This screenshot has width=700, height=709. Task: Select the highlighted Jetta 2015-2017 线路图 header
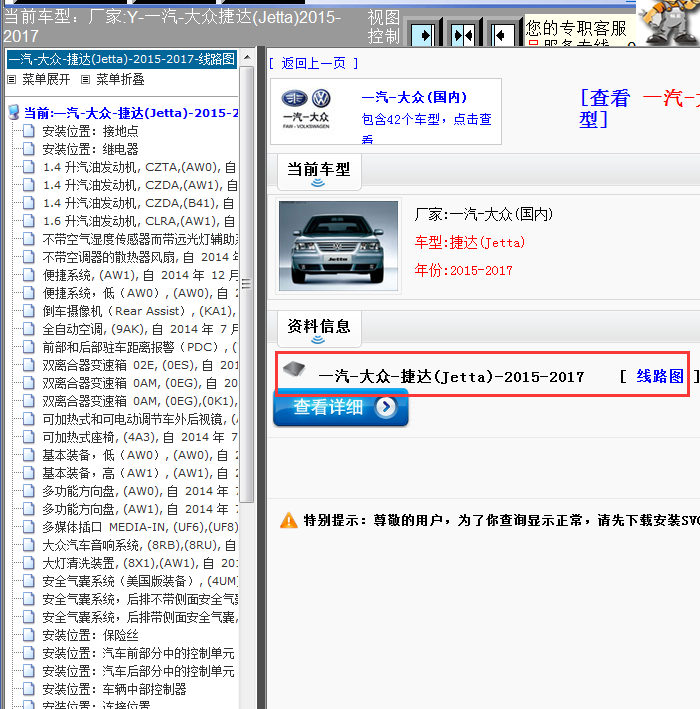(121, 59)
